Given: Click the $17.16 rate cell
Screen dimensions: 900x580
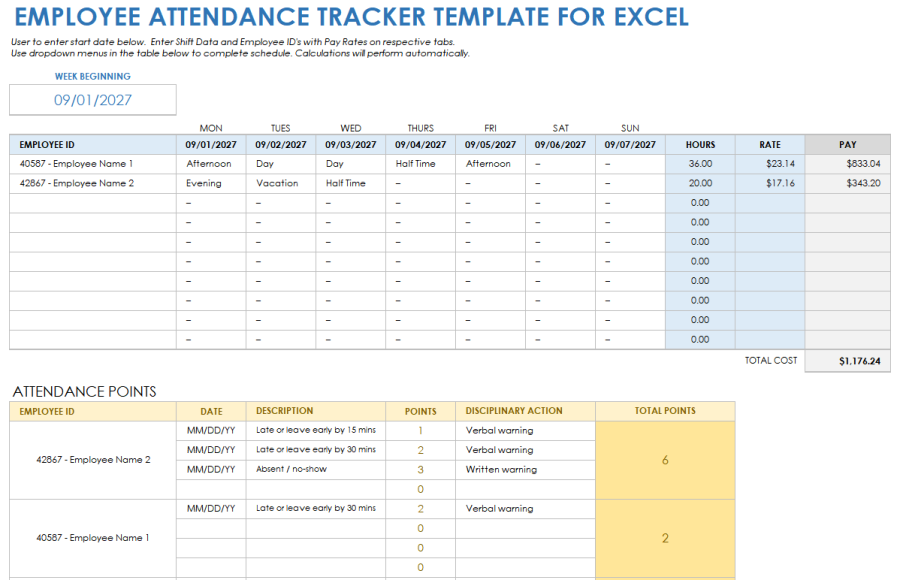Looking at the screenshot, I should [770, 183].
